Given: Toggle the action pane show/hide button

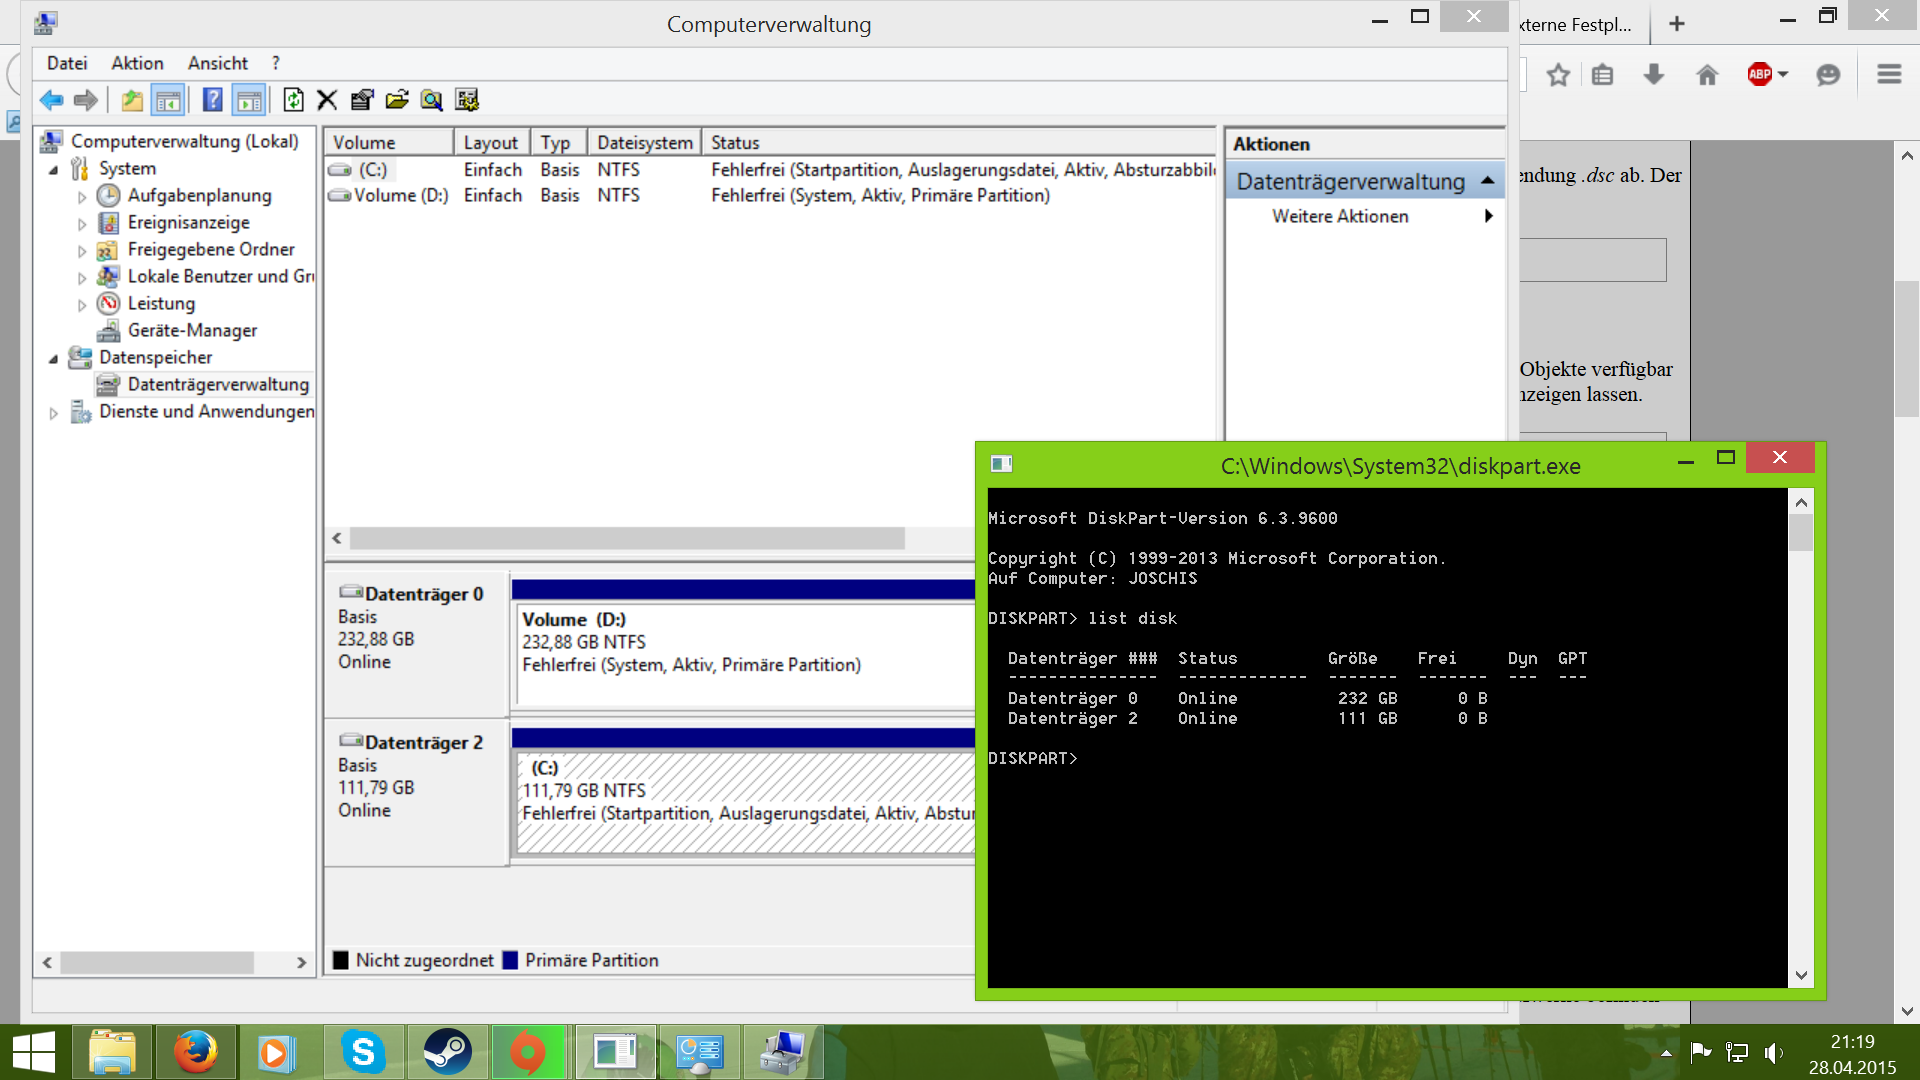Looking at the screenshot, I should pos(249,100).
